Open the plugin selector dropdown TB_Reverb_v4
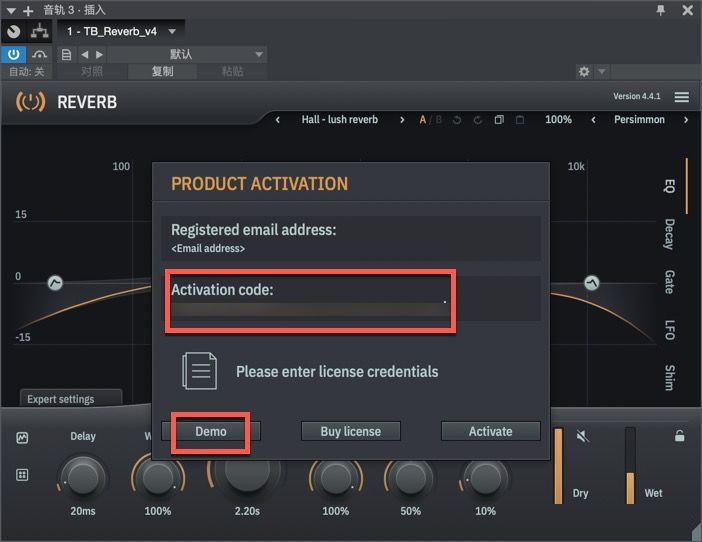 120,31
